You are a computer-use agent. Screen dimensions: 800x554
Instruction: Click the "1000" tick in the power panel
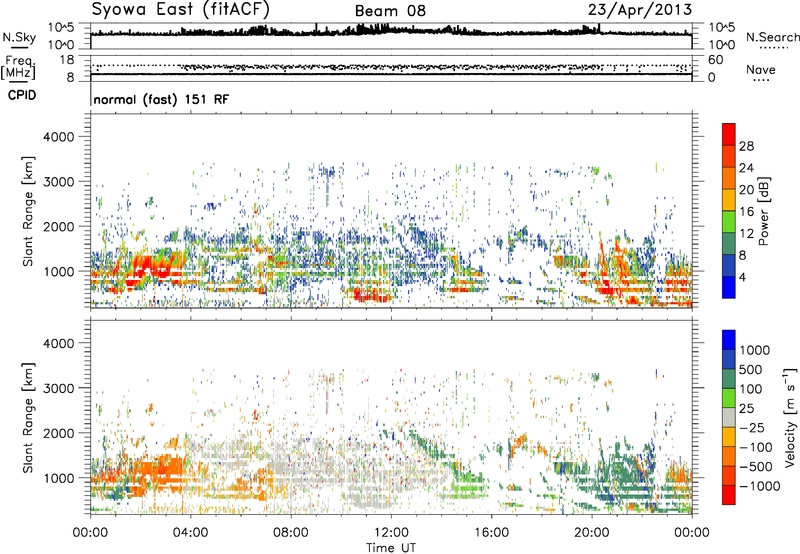(x=58, y=271)
